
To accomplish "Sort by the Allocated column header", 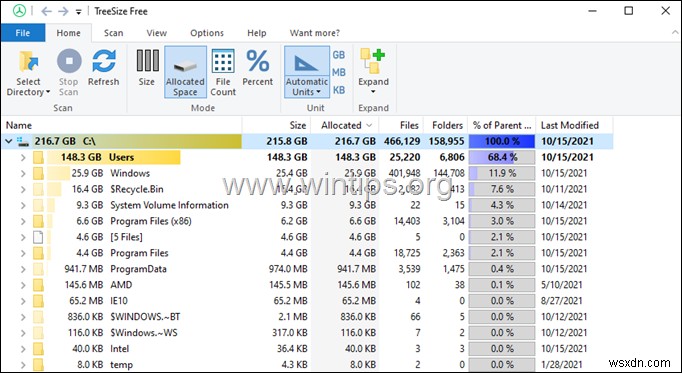I will tap(345, 125).
